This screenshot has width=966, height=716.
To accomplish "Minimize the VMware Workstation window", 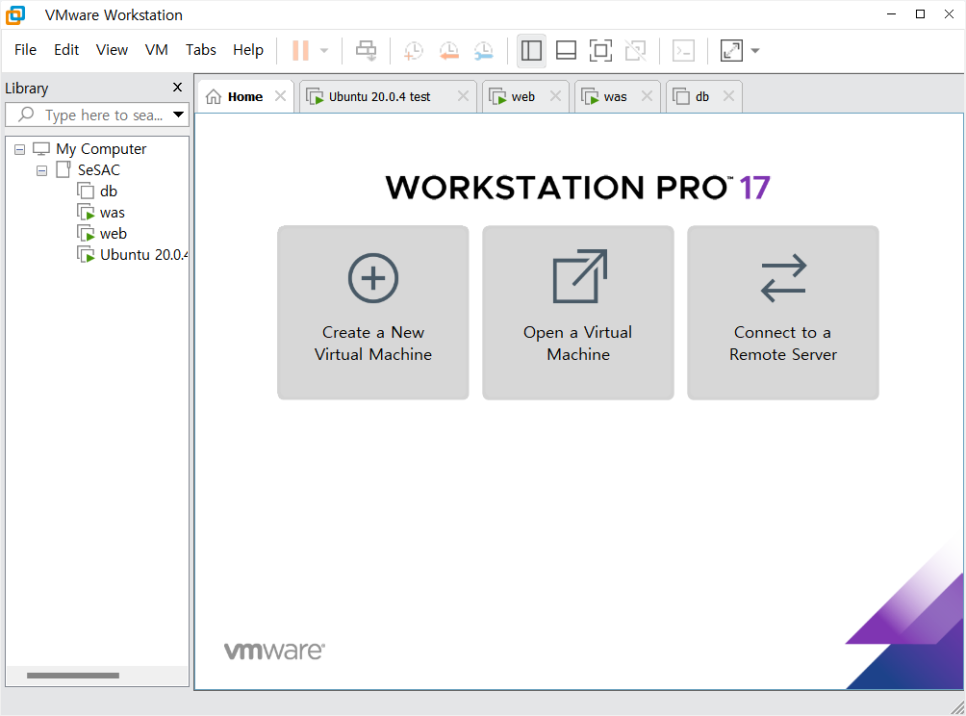I will pyautogui.click(x=891, y=14).
